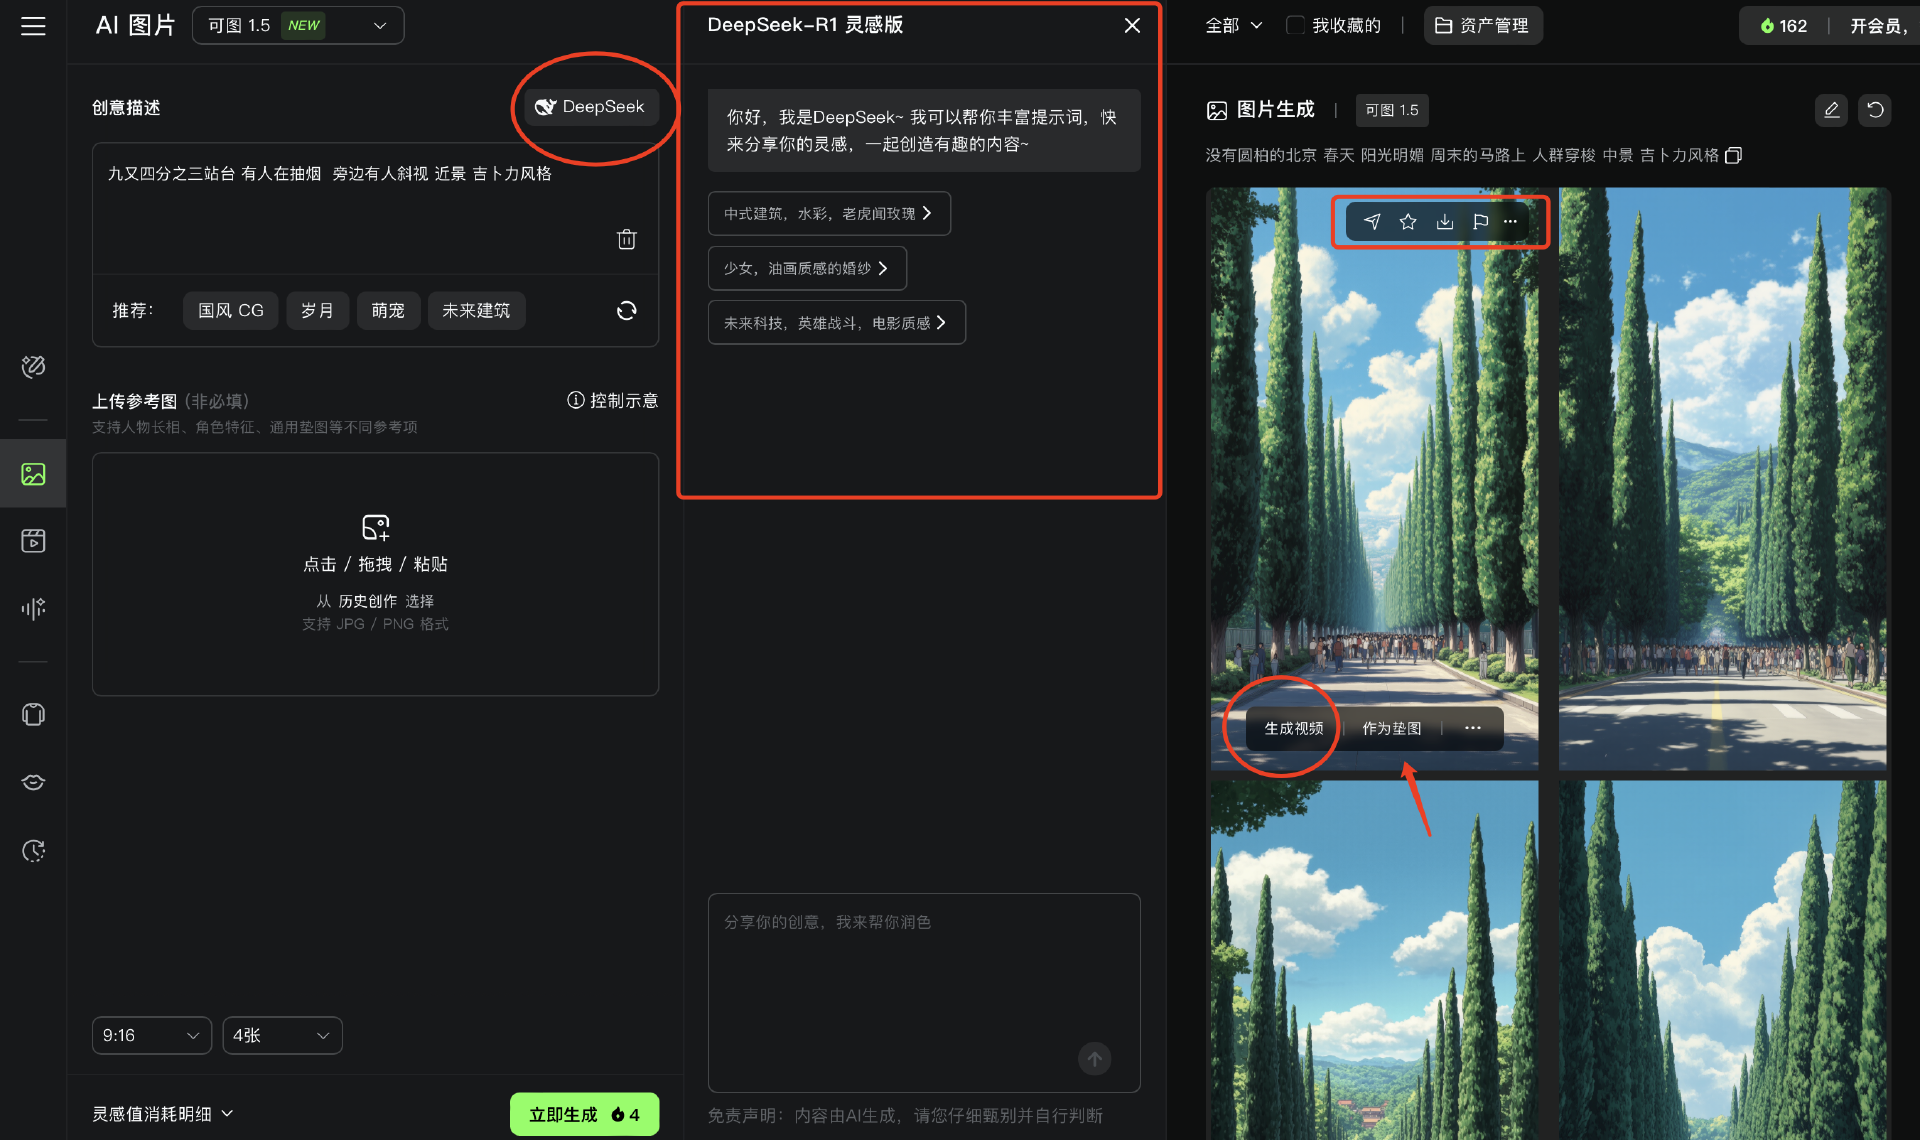Open the virtual try-on sidebar icon
This screenshot has width=1920, height=1140.
pos(33,715)
